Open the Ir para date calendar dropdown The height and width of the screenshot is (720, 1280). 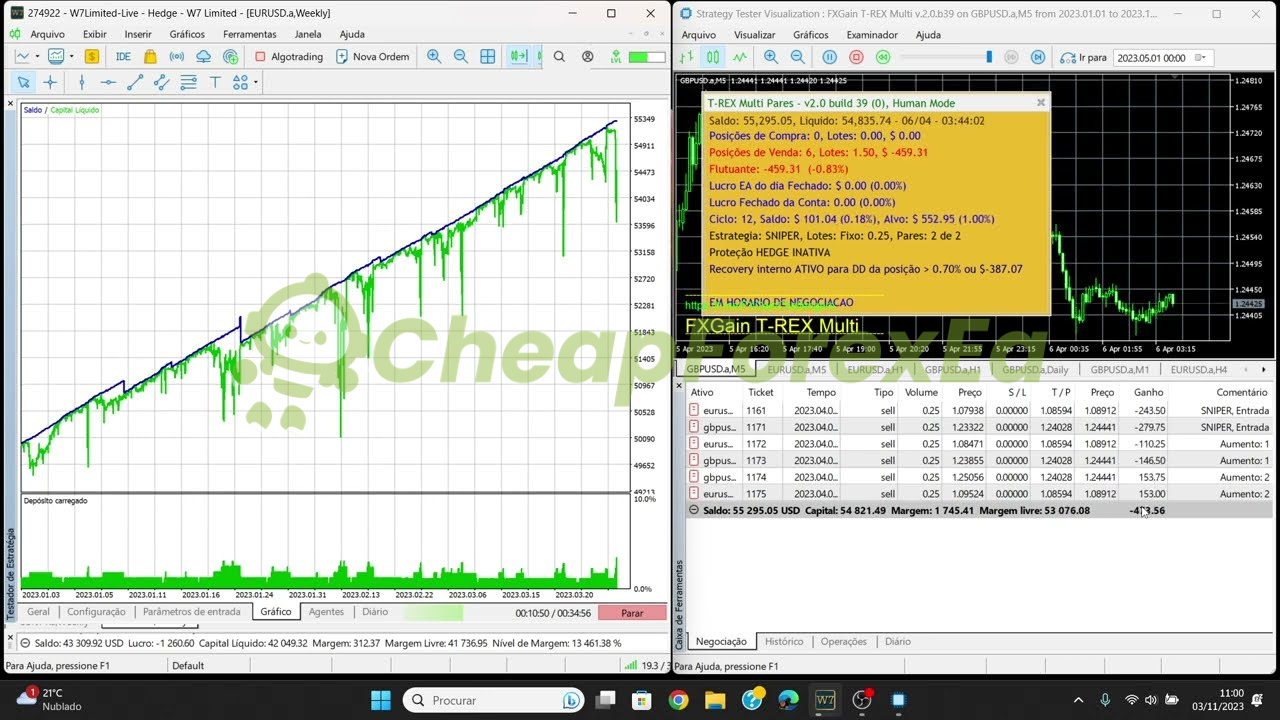tap(1202, 58)
